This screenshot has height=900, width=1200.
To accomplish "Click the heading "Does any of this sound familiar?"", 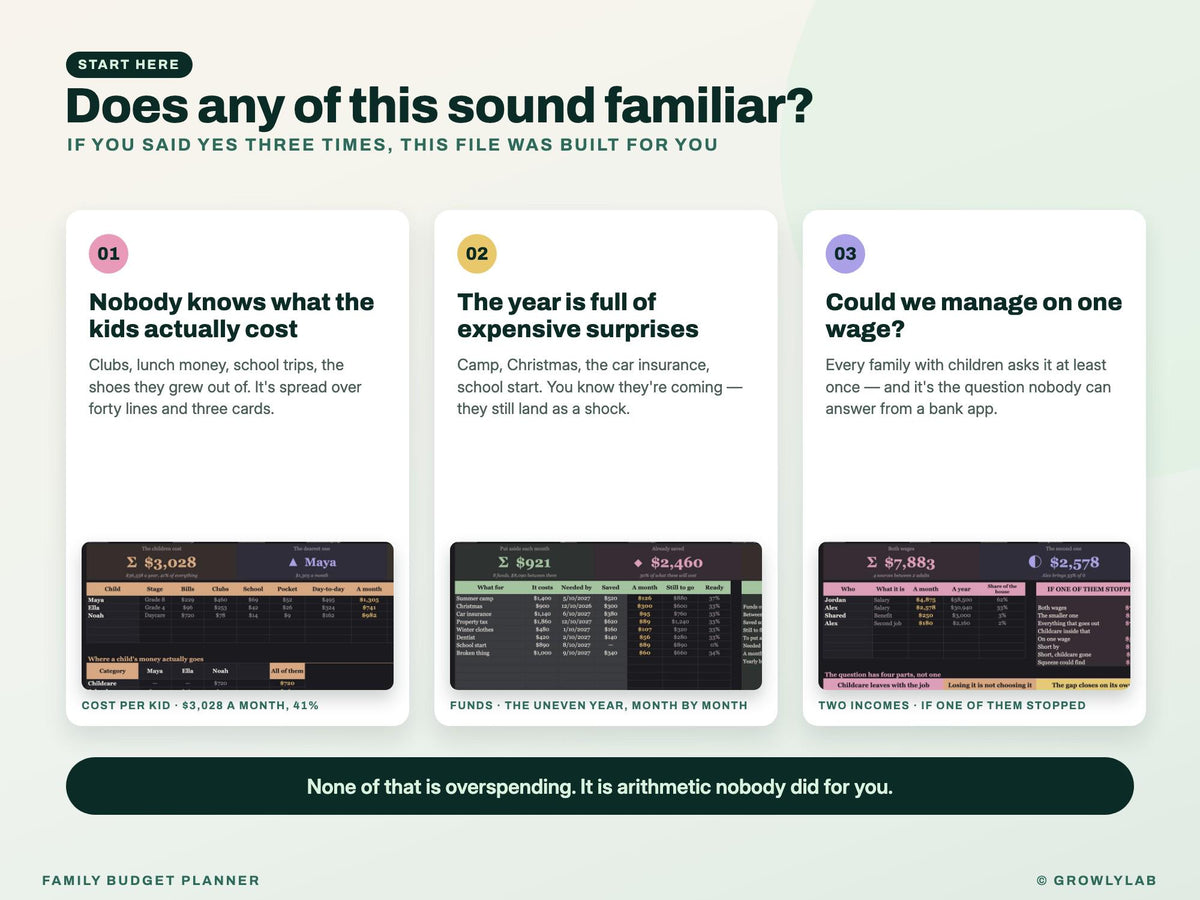I will coord(439,106).
